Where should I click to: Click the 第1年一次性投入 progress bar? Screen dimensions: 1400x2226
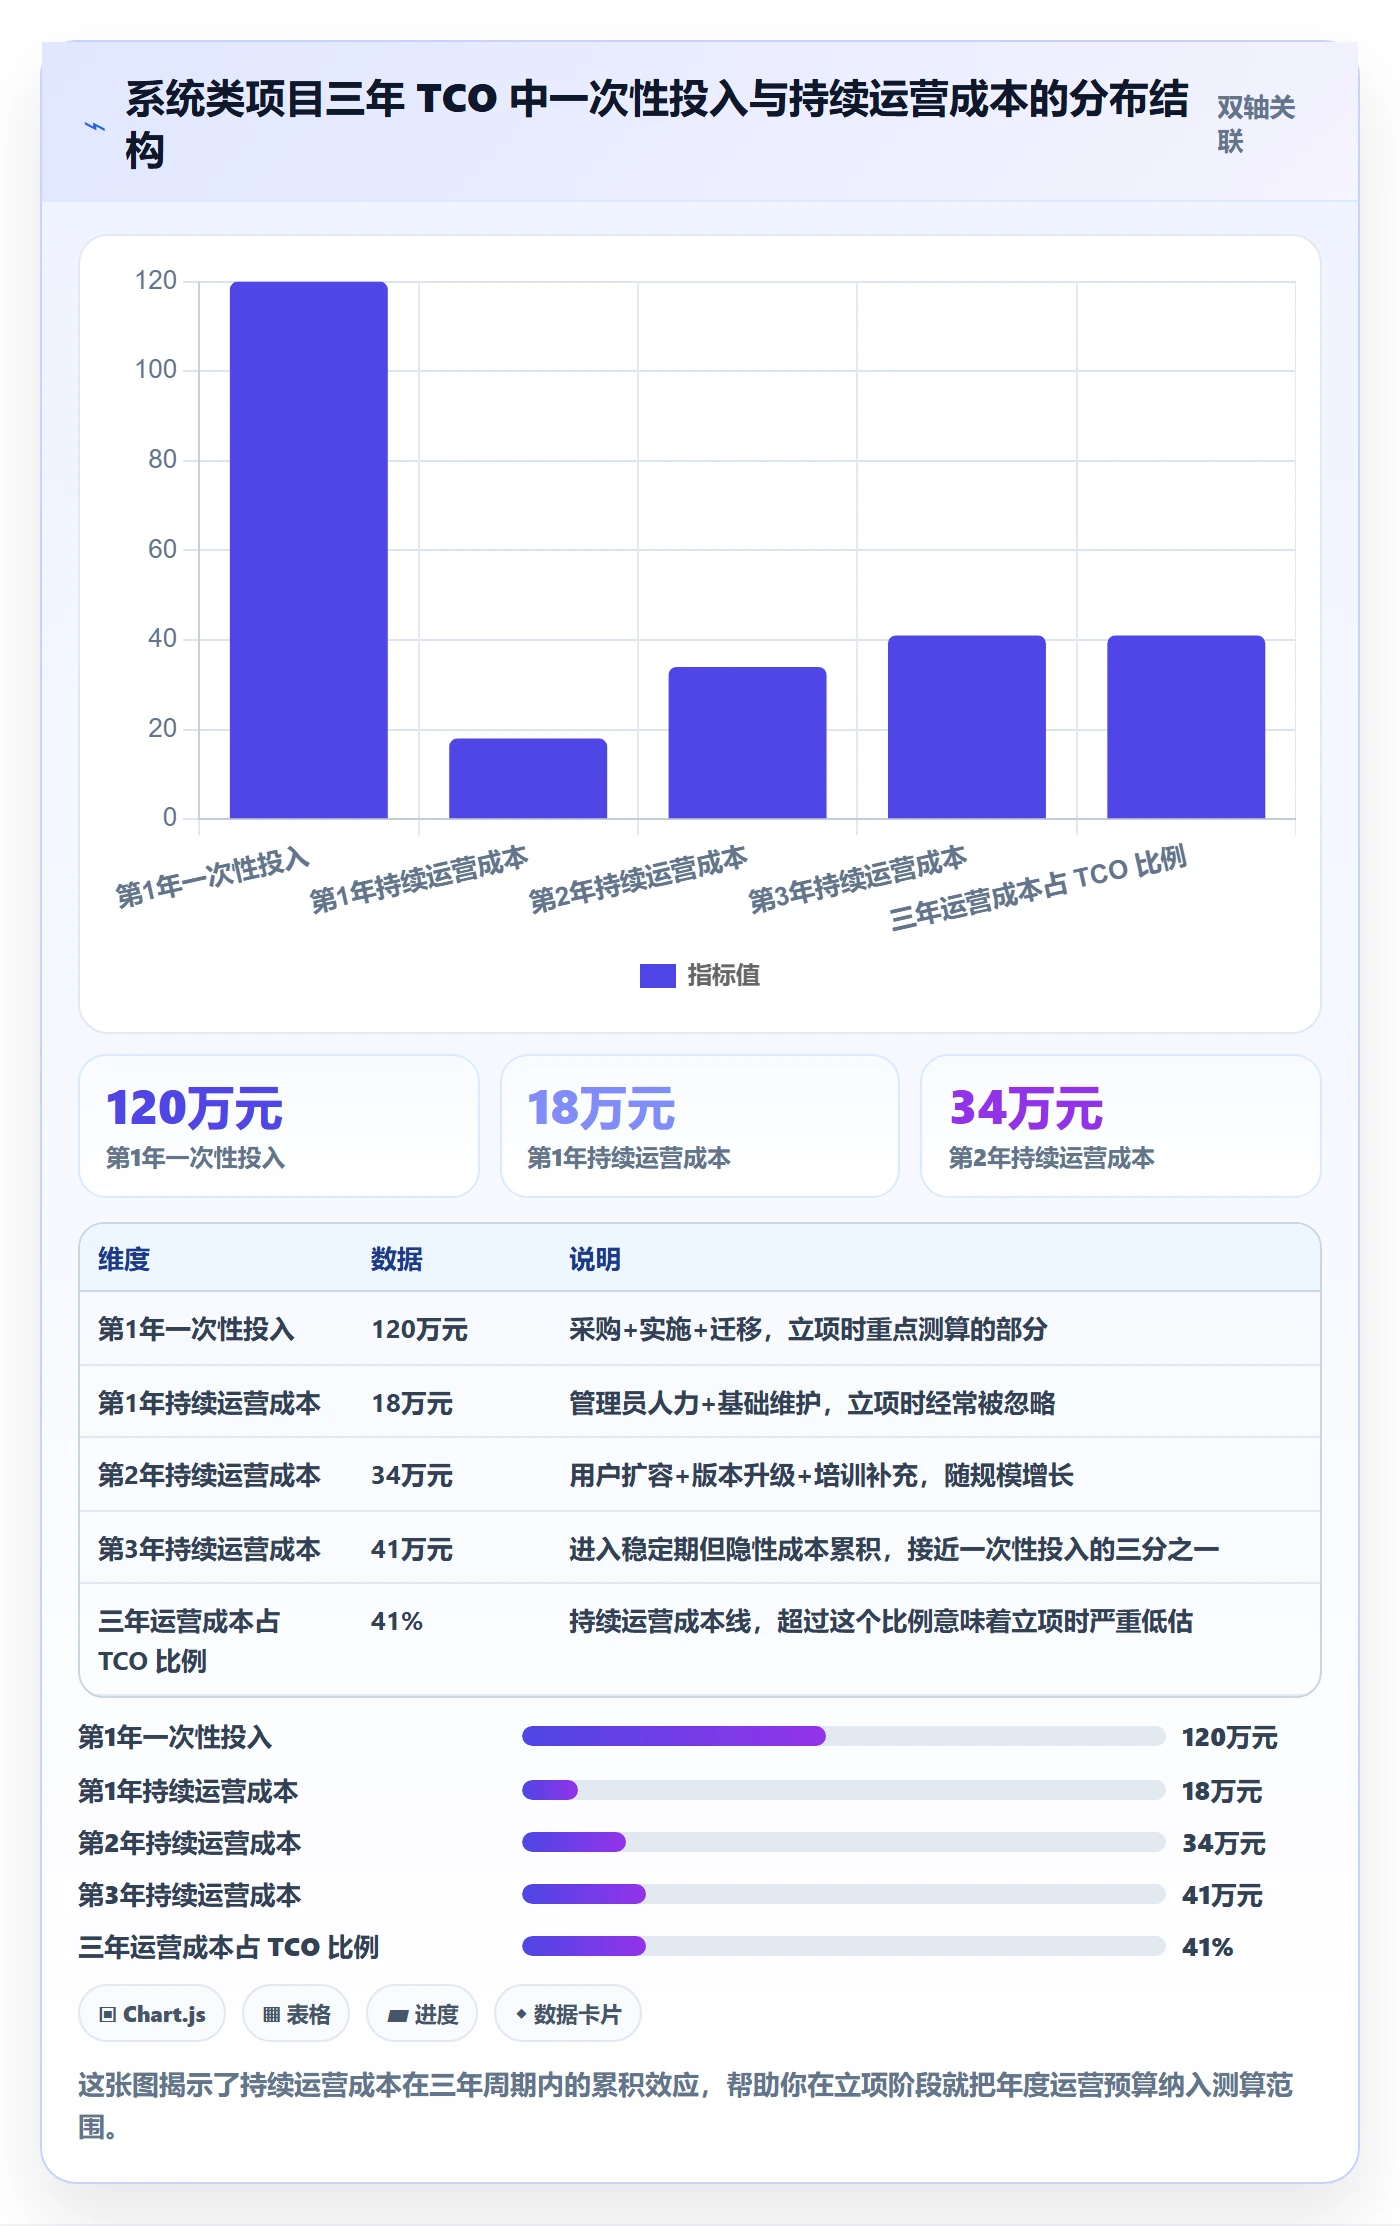click(843, 1736)
